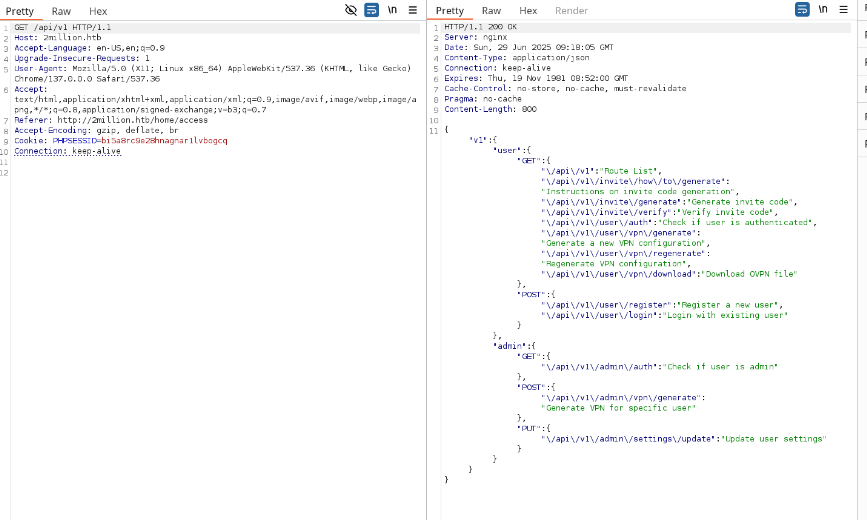Click the 'Verify invite code' value

coord(725,212)
